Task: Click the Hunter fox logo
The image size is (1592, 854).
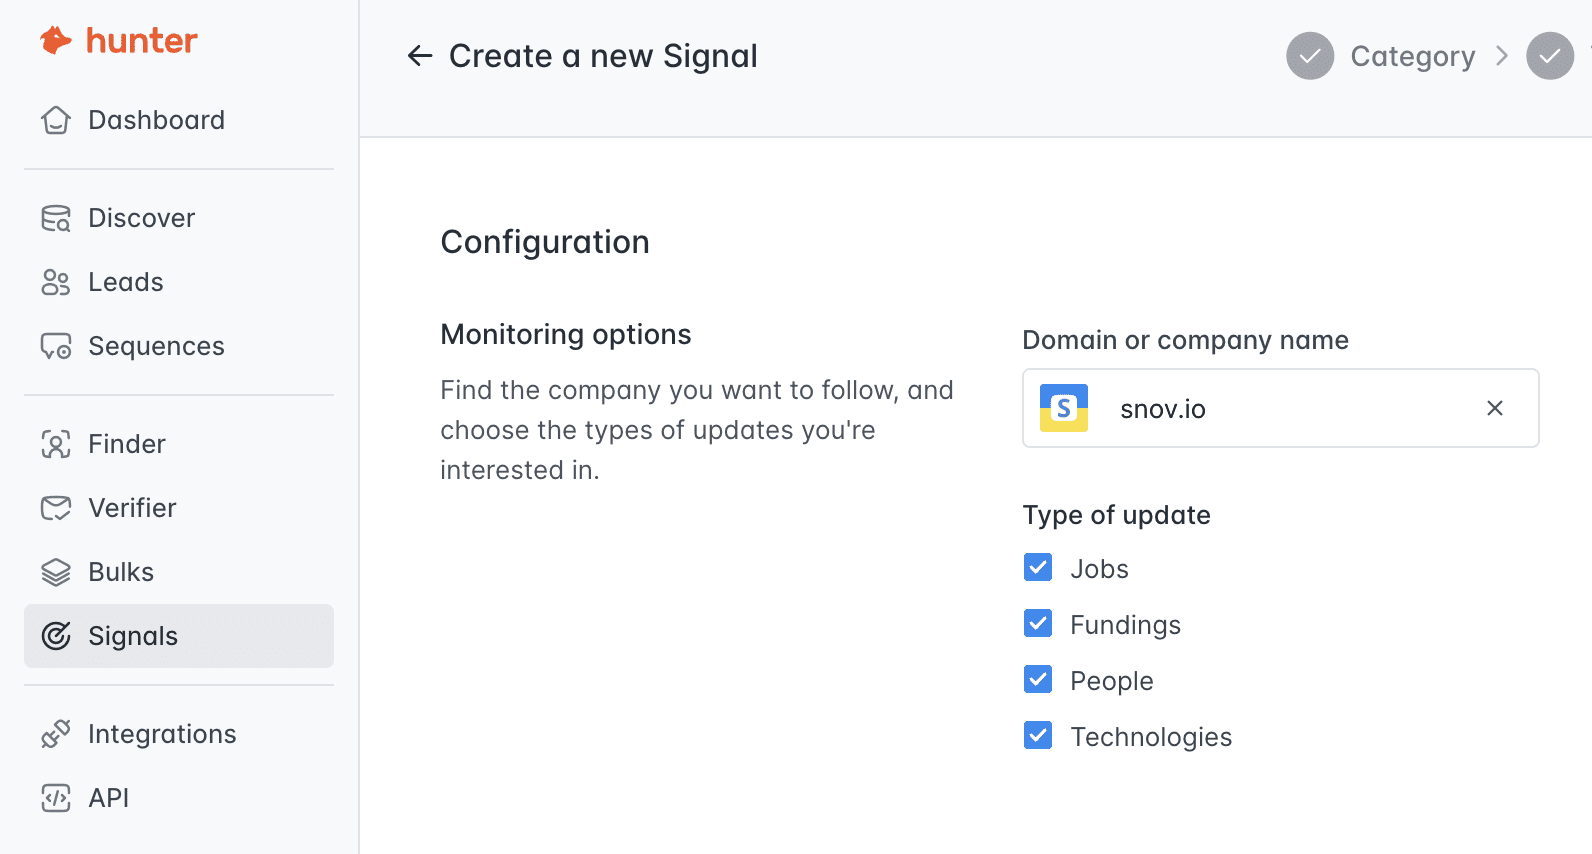Action: coord(56,41)
